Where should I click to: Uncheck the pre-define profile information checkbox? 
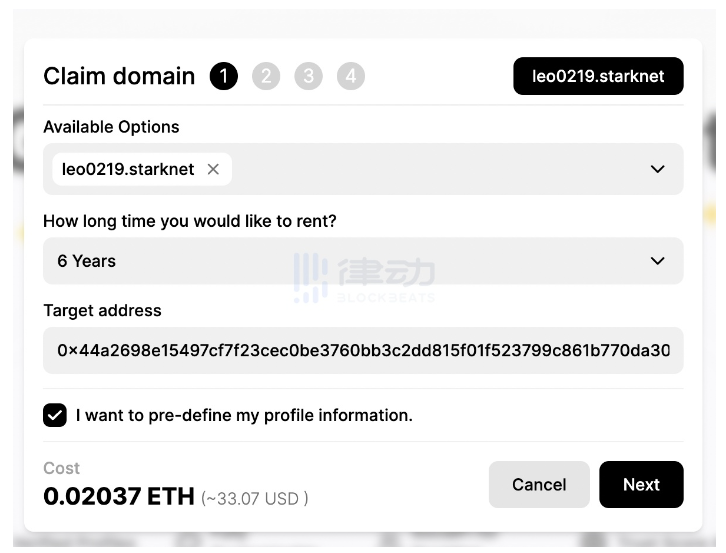[55, 415]
